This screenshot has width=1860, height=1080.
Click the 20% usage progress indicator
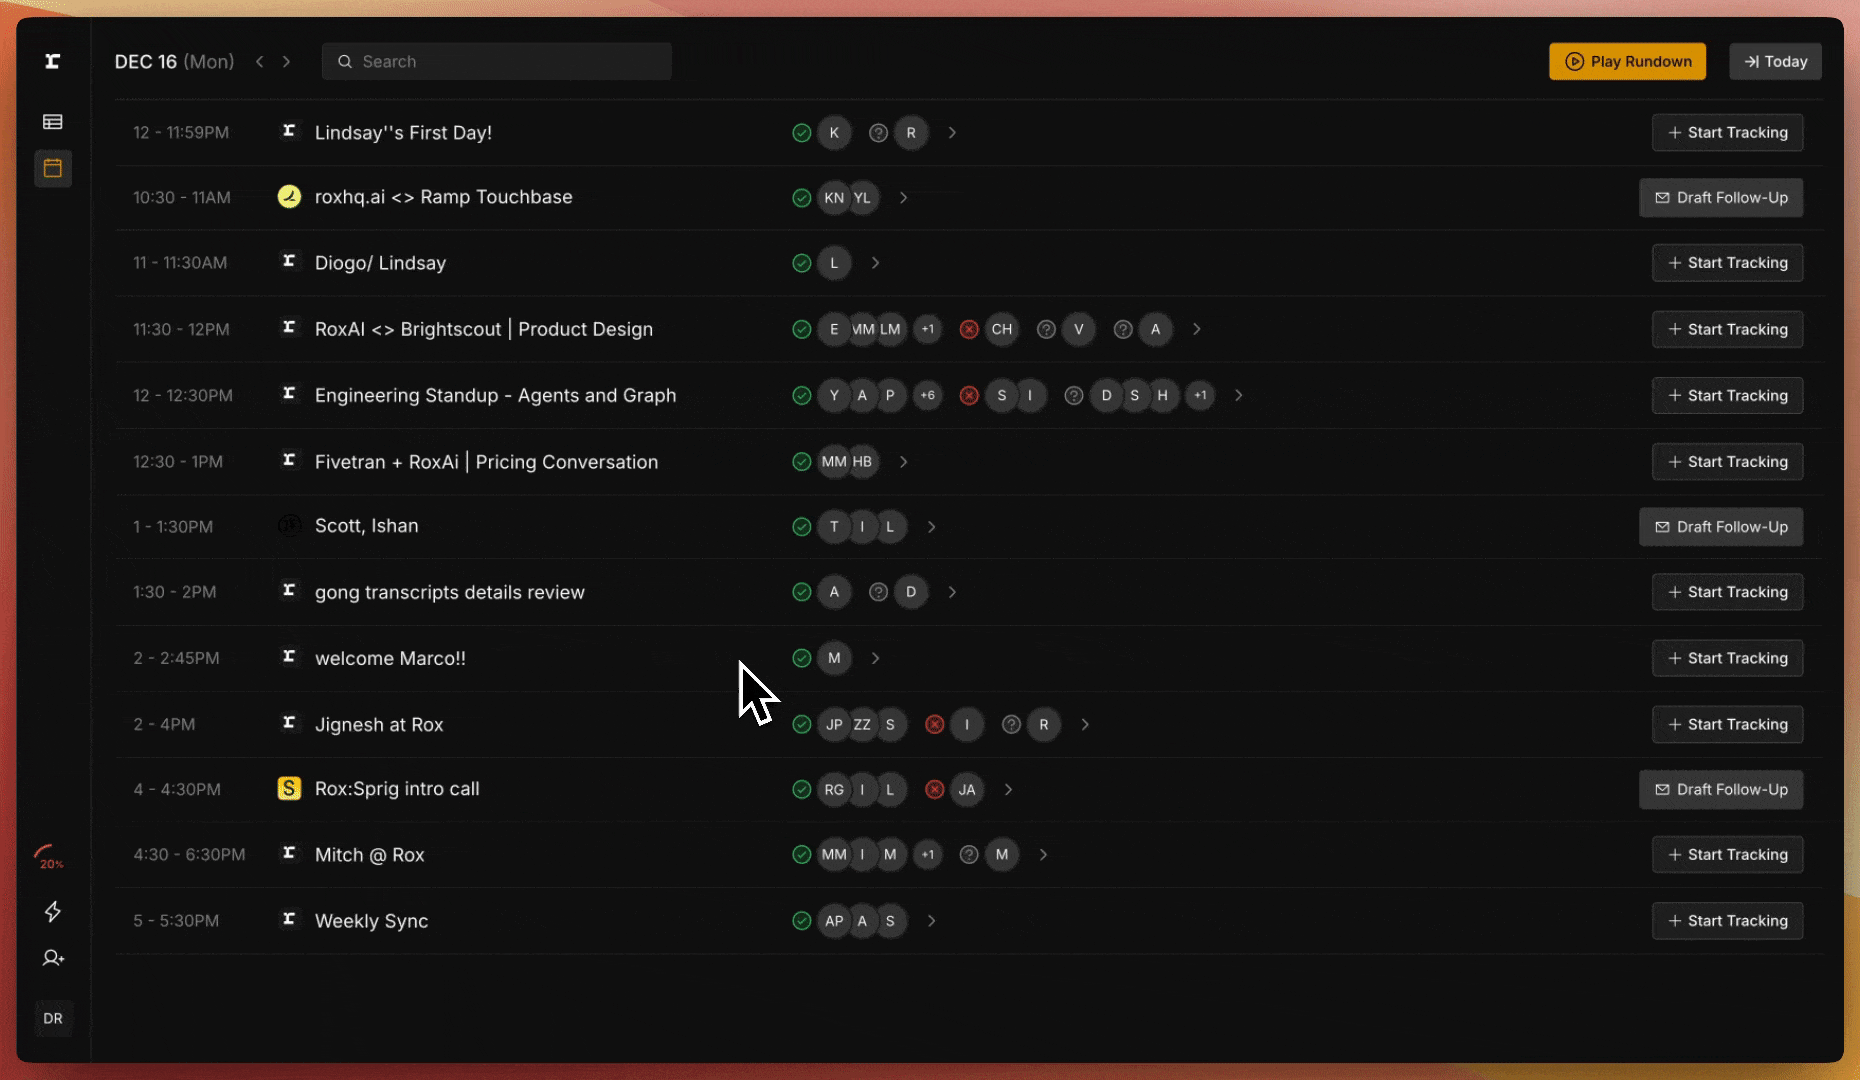49,857
